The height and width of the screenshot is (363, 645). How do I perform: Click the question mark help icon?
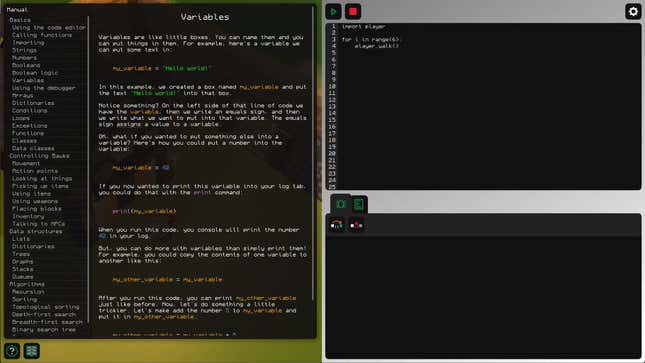point(12,351)
